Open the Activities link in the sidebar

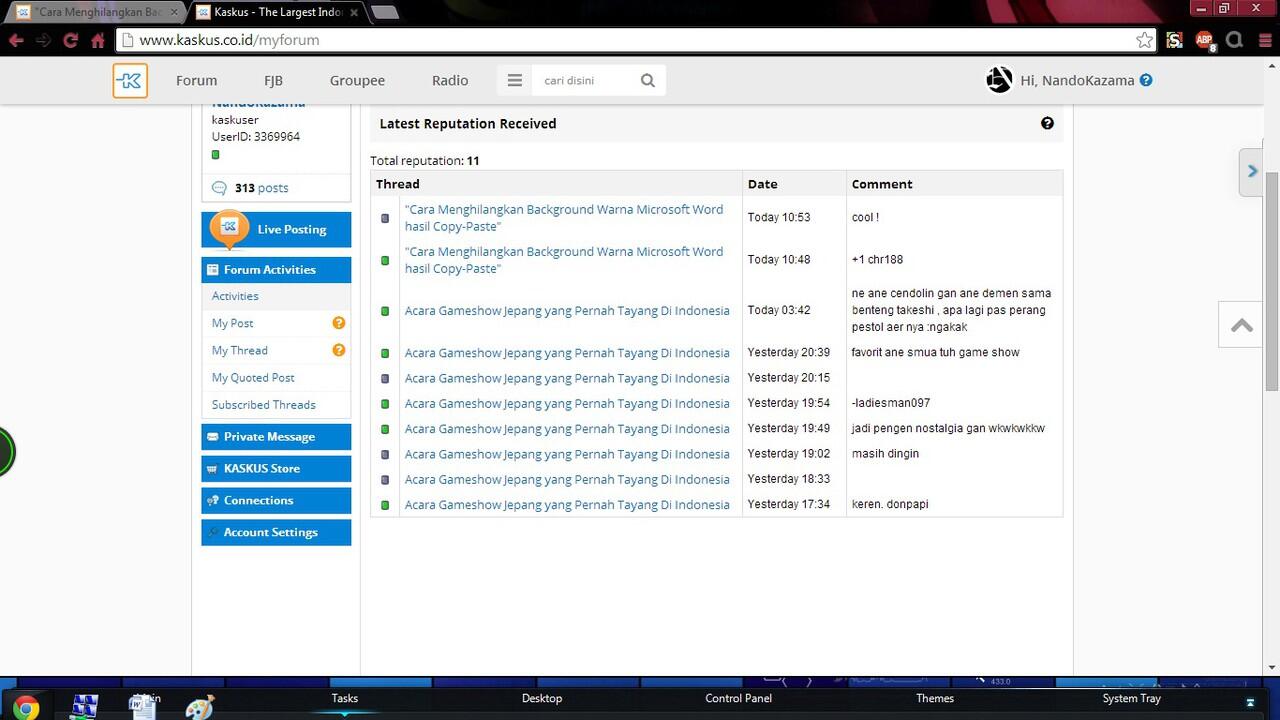[235, 296]
